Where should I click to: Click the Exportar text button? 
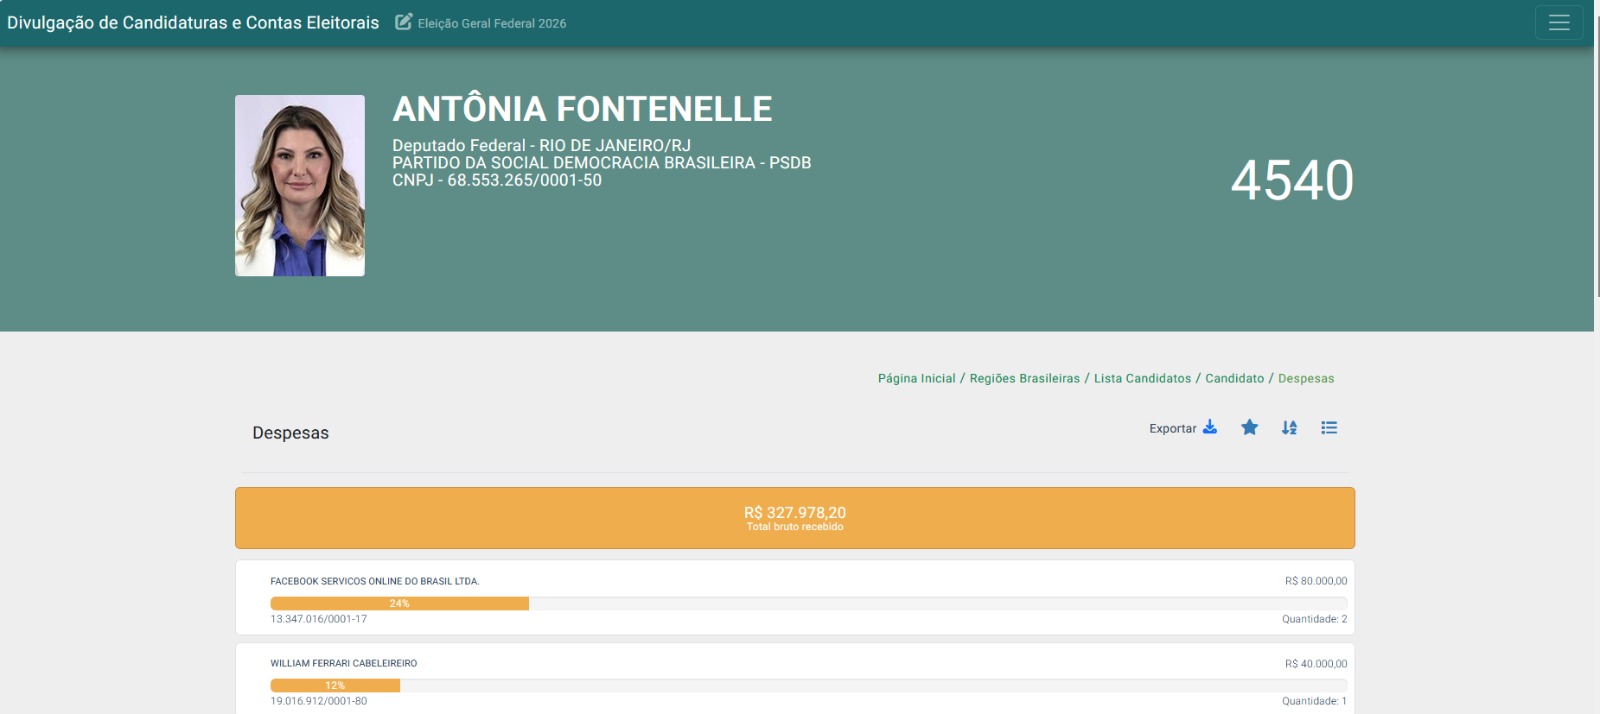point(1173,428)
